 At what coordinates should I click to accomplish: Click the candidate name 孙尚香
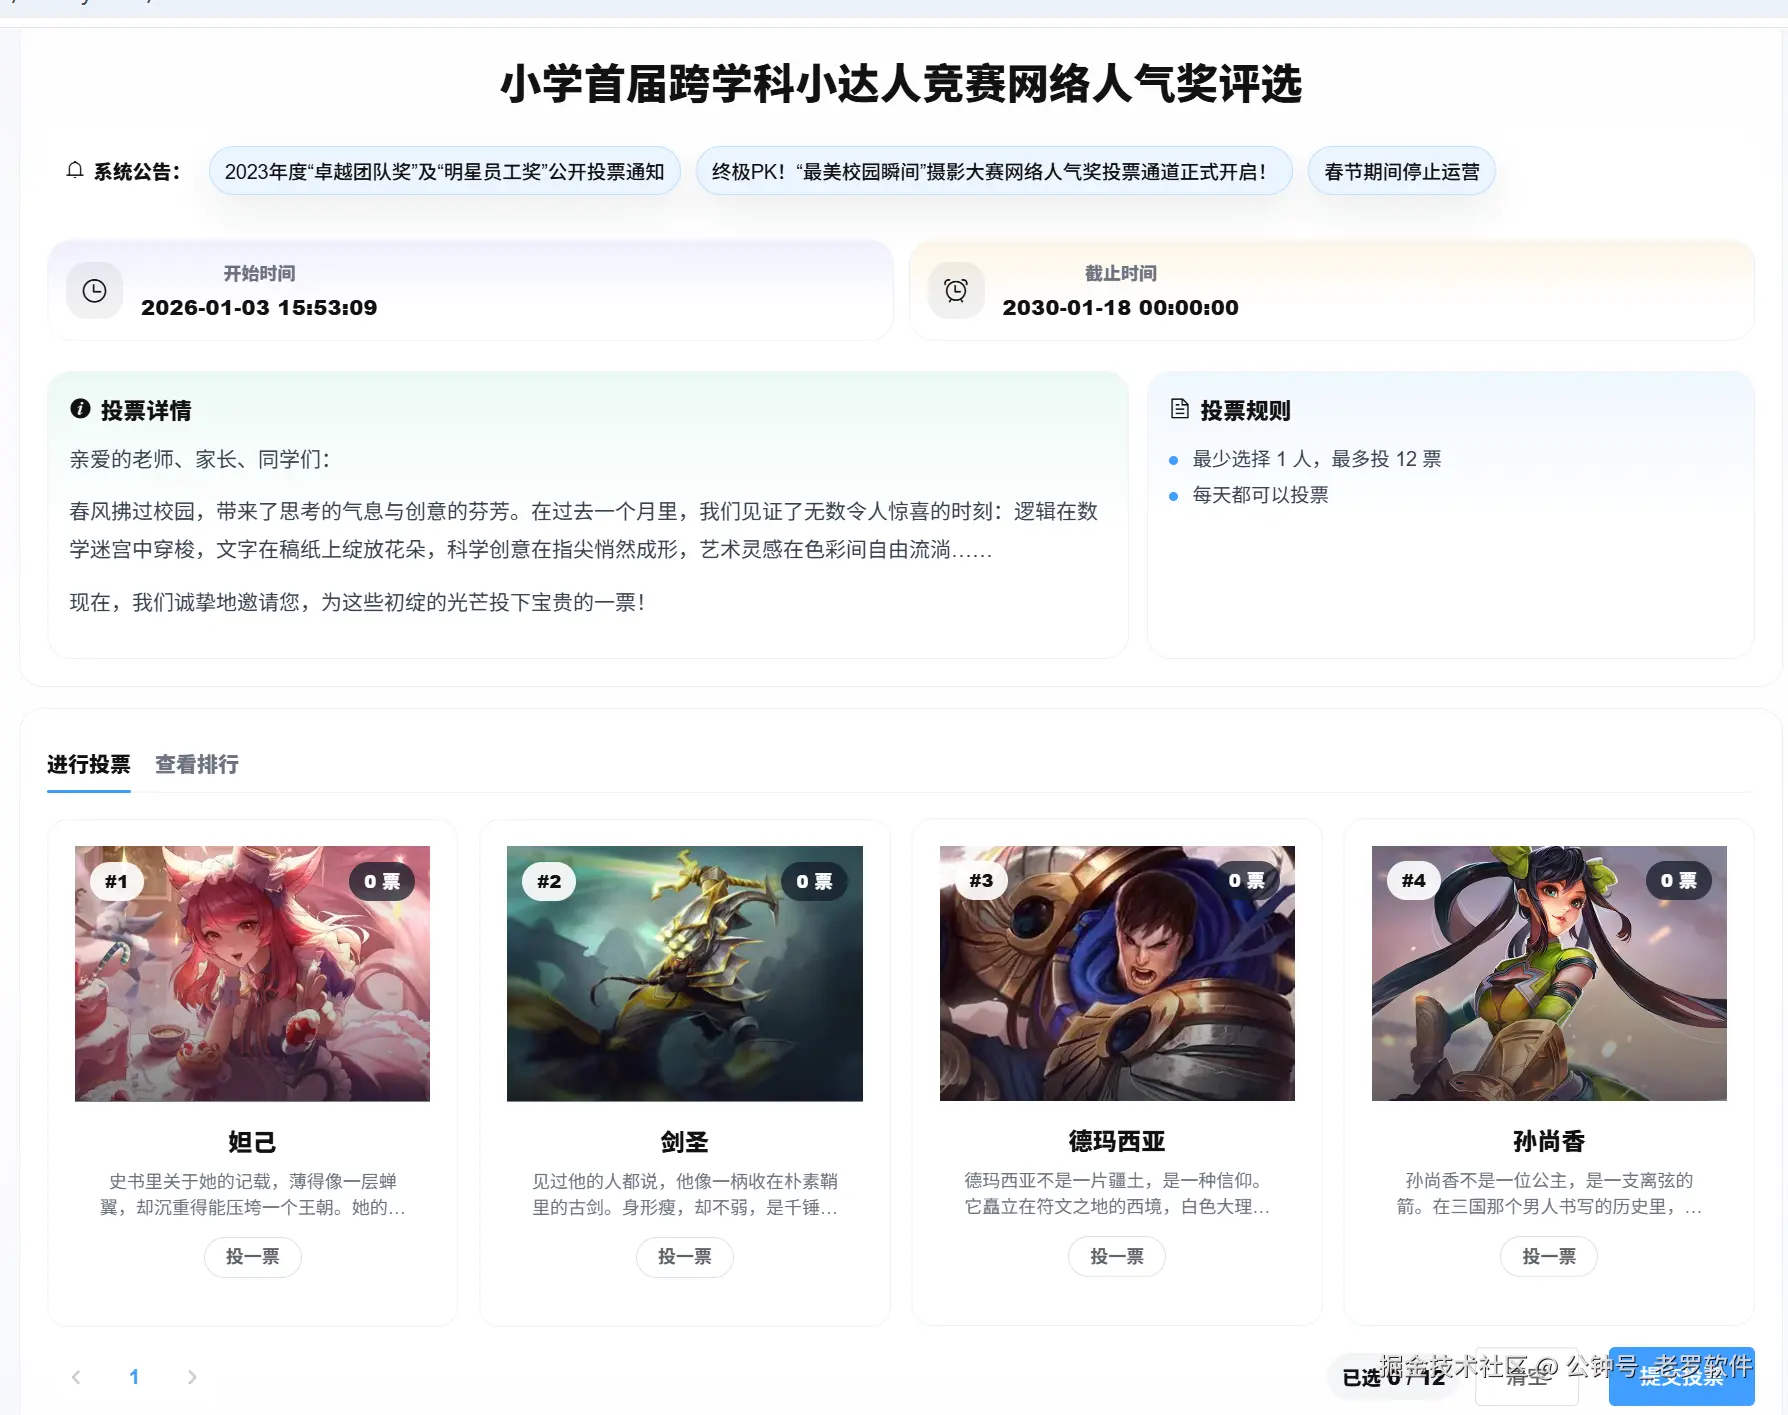click(1549, 1141)
